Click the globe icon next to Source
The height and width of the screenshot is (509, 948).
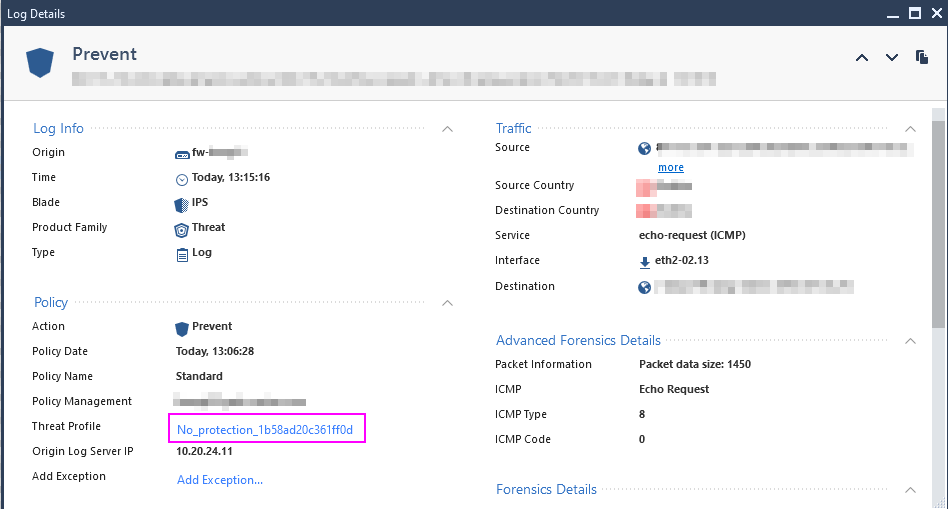[645, 149]
